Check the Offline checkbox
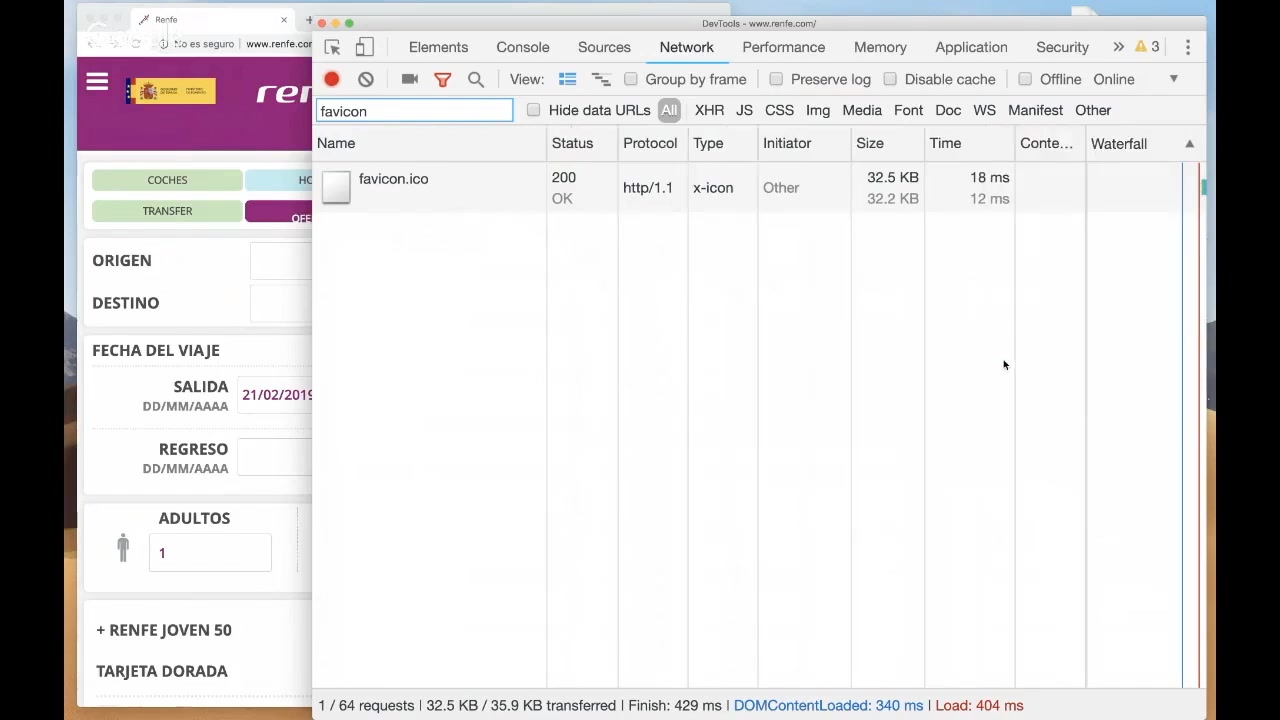 pos(1025,79)
